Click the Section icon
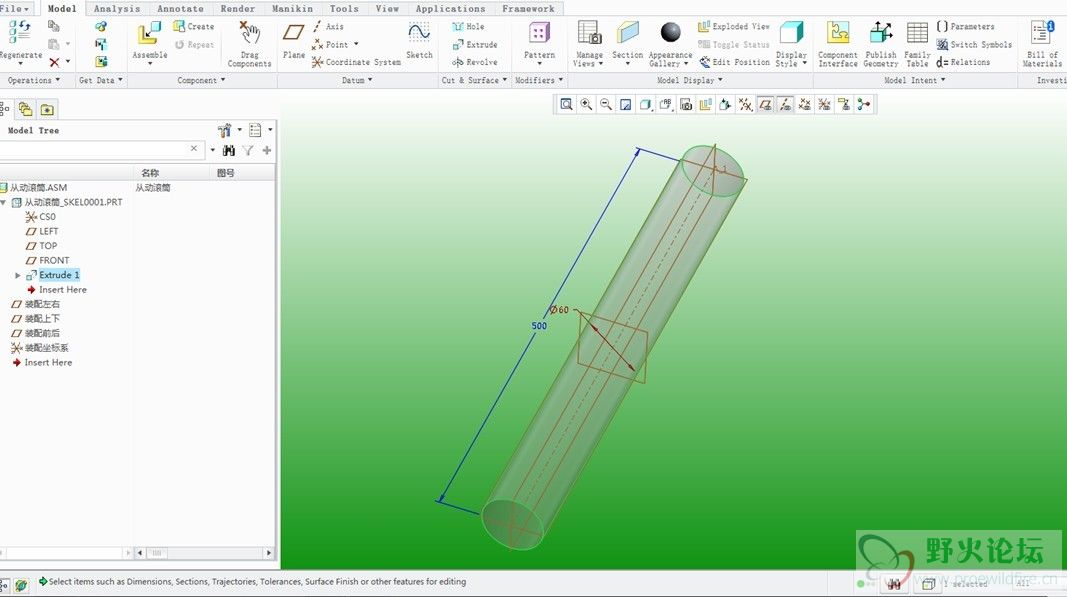The width and height of the screenshot is (1067, 597). pyautogui.click(x=627, y=33)
